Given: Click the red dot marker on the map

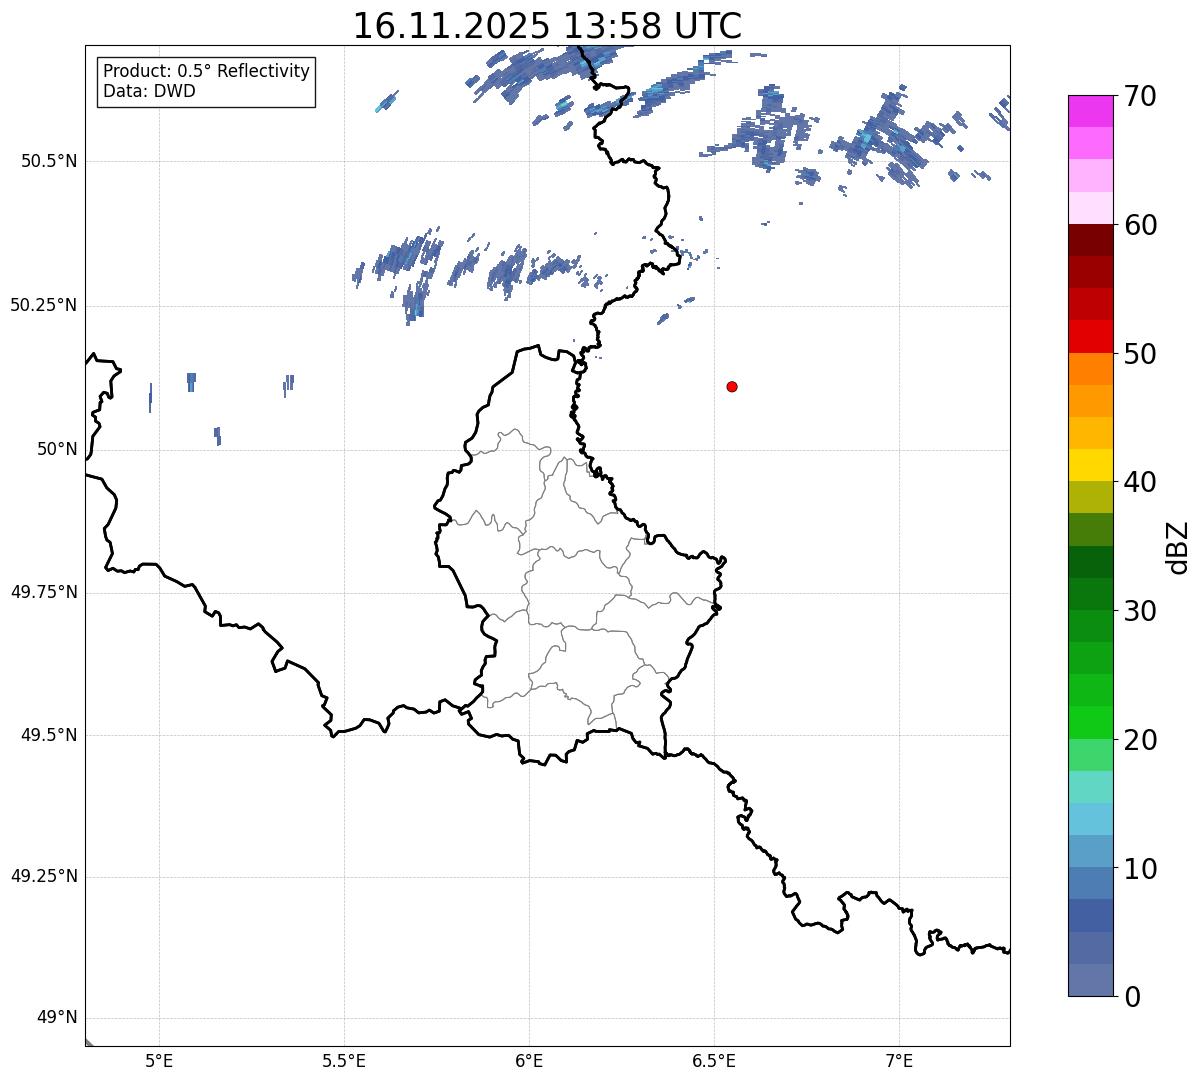Looking at the screenshot, I should pyautogui.click(x=732, y=386).
